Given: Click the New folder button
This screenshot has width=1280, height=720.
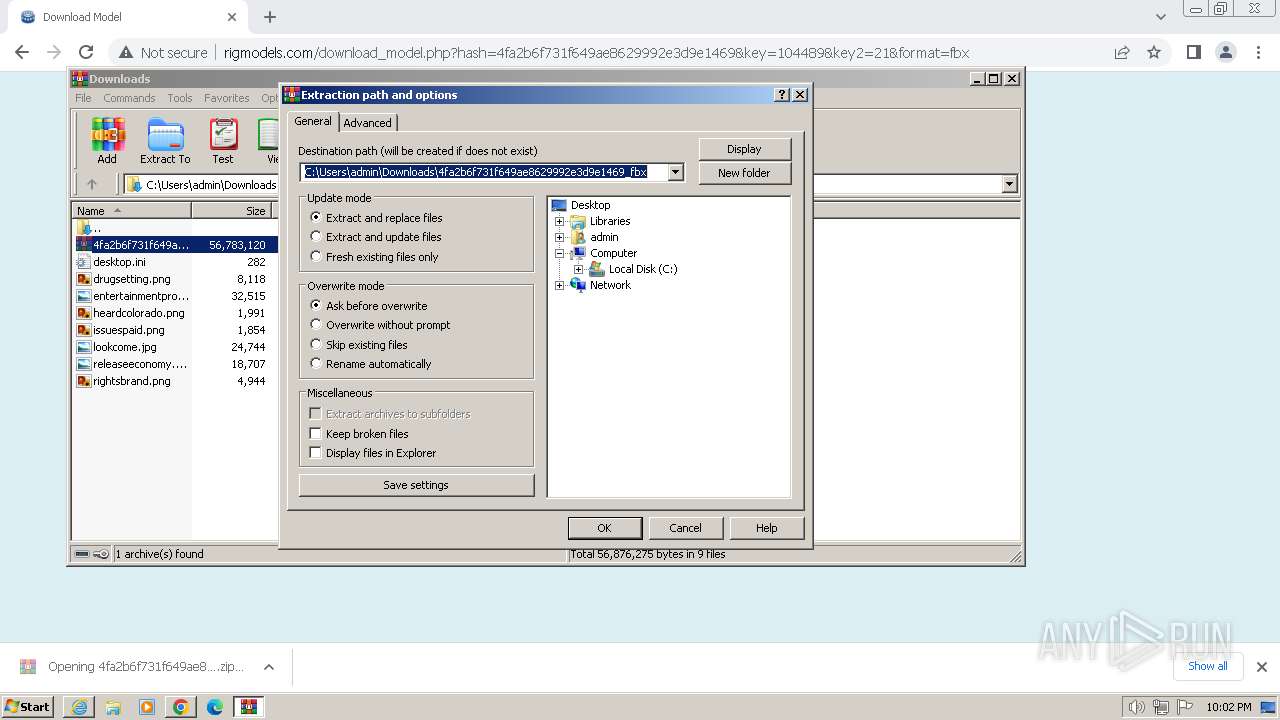Looking at the screenshot, I should pos(744,173).
